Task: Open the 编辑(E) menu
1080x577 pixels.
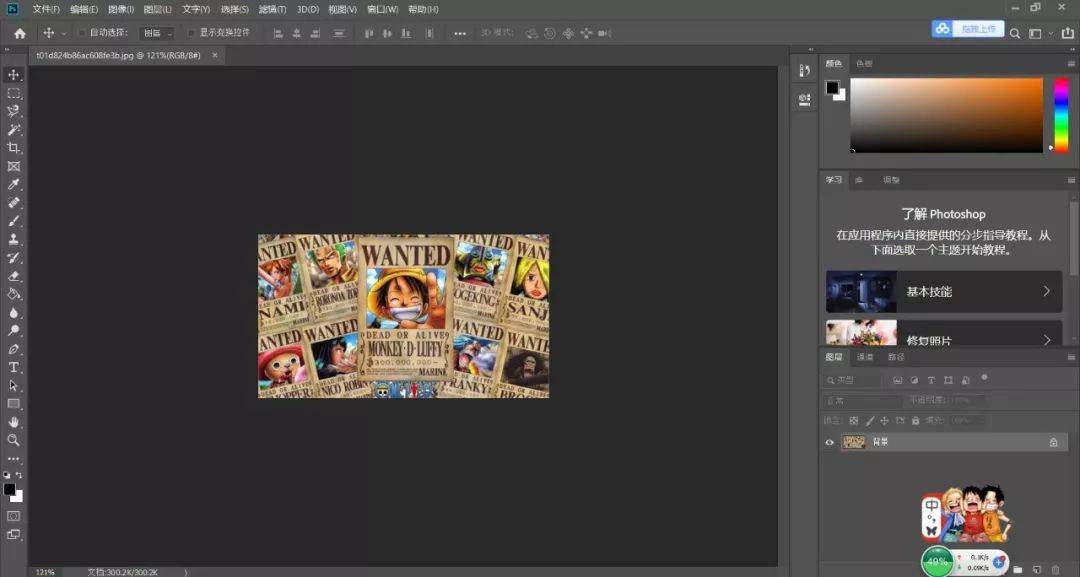Action: 84,10
